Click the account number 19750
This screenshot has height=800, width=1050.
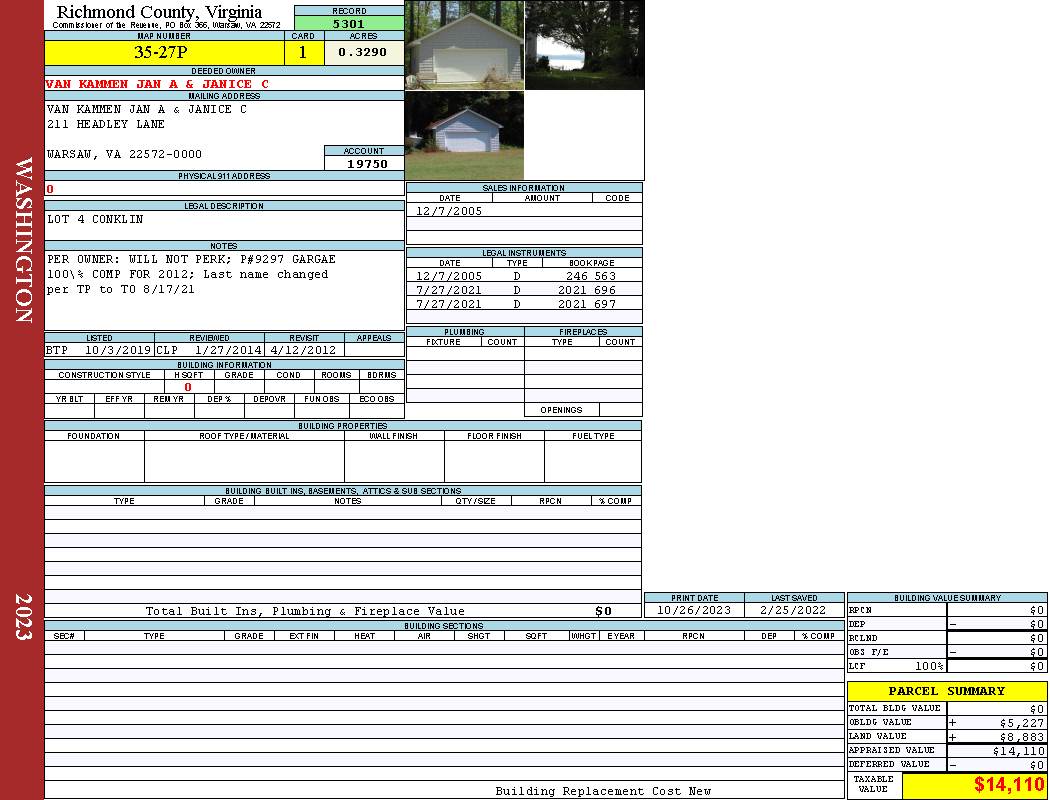pos(367,164)
